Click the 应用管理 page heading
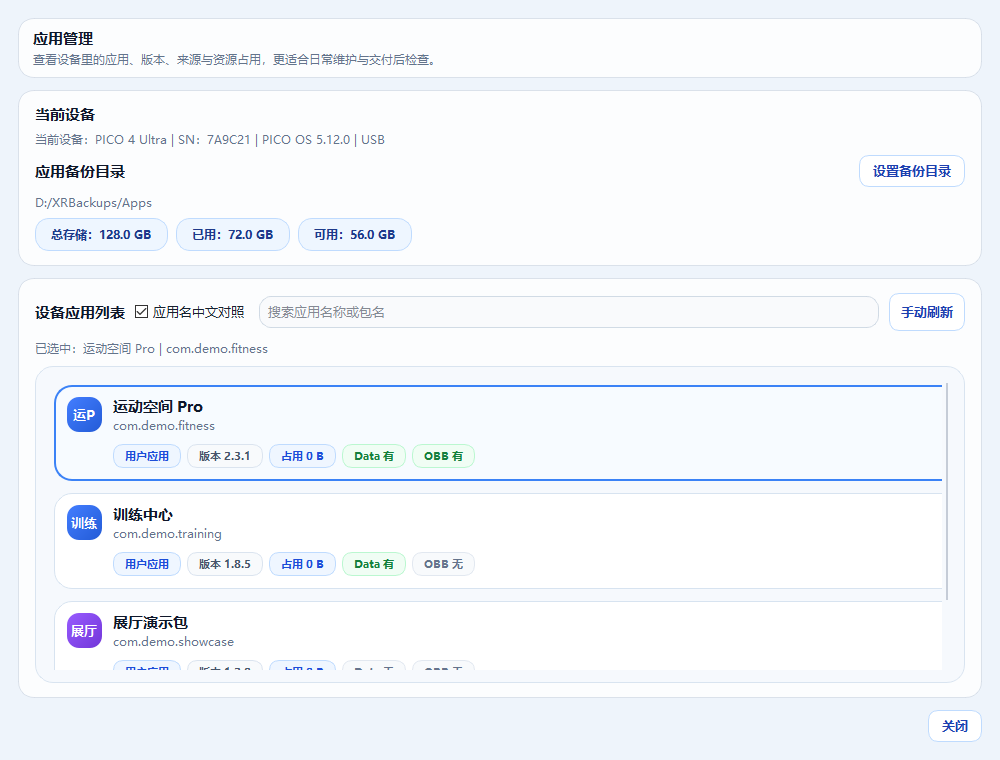The image size is (1000, 760). tap(63, 39)
